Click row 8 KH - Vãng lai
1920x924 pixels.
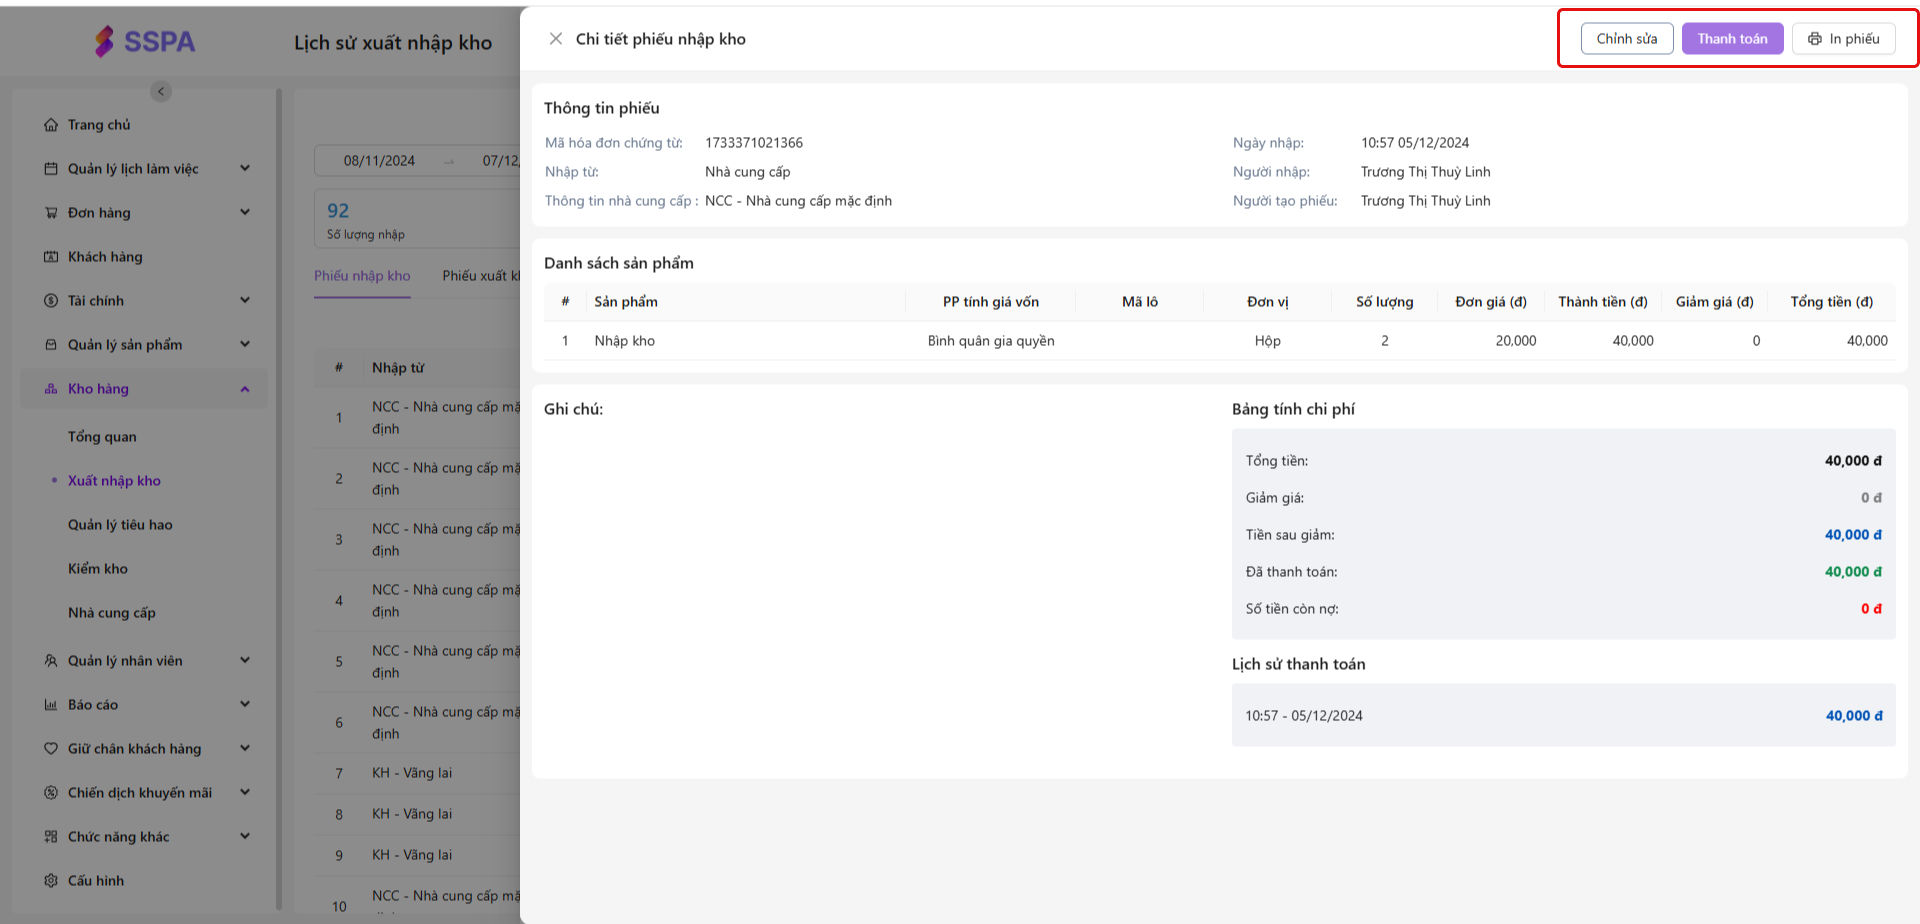point(417,814)
